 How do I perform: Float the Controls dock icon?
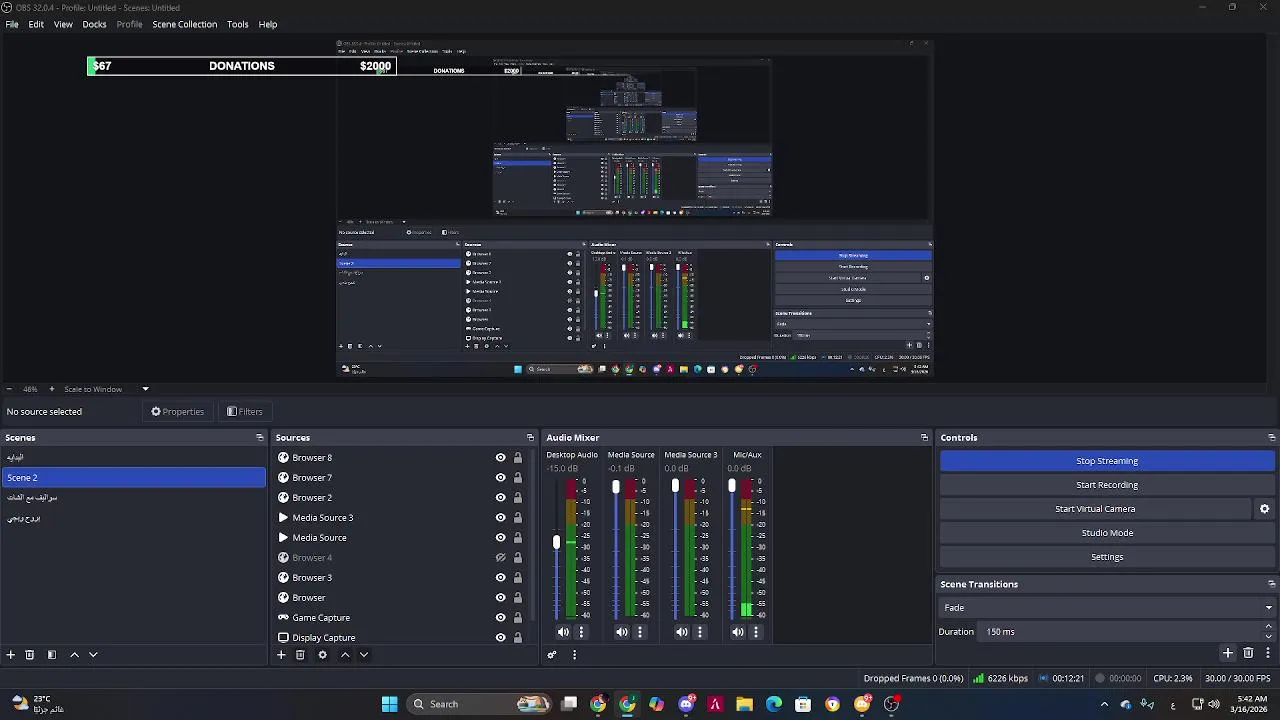coord(1271,437)
